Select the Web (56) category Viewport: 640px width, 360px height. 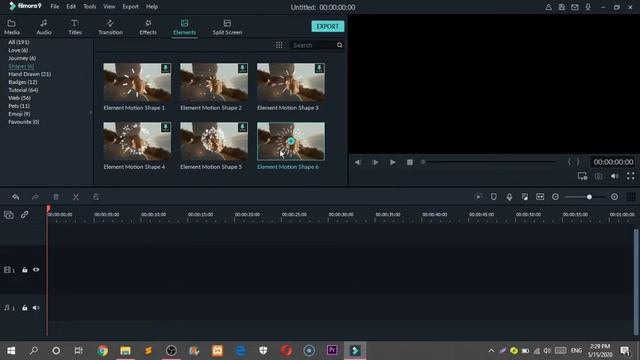point(20,98)
